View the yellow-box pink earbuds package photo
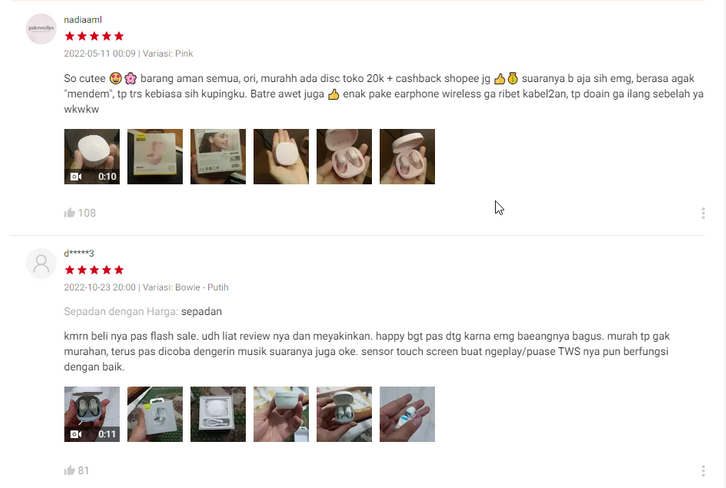 [155, 156]
